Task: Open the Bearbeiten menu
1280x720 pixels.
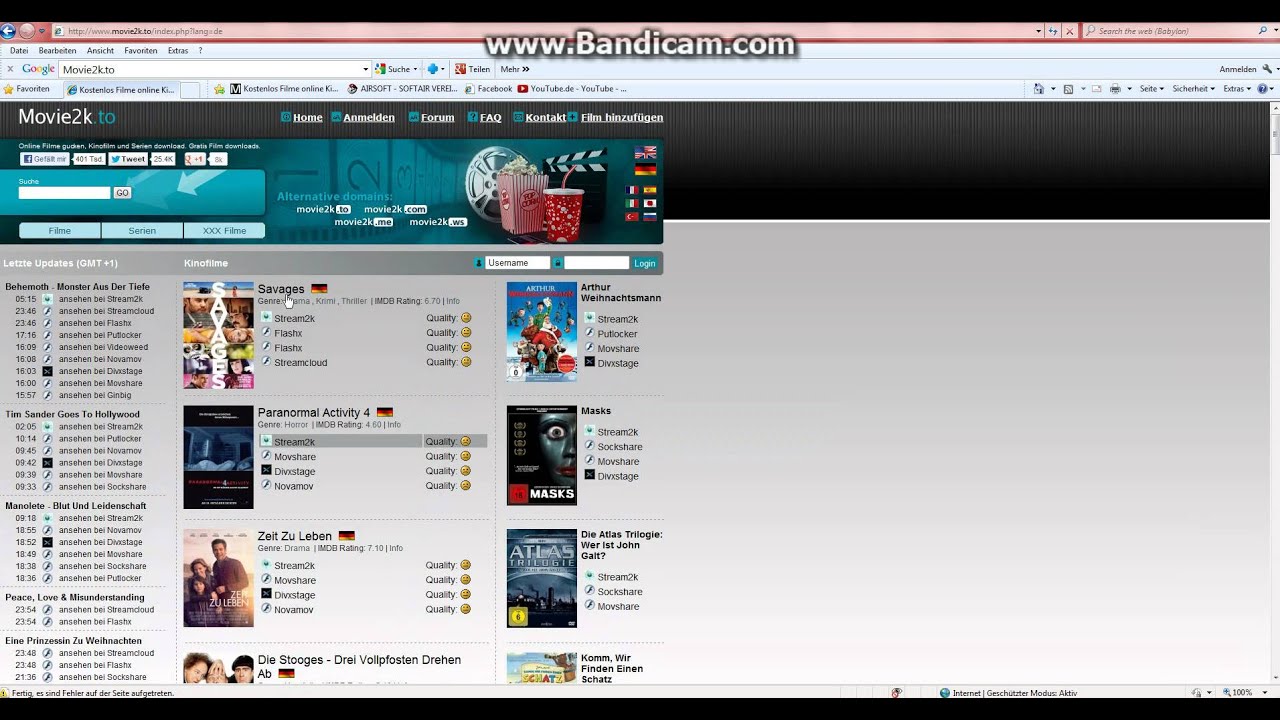Action: pyautogui.click(x=58, y=50)
